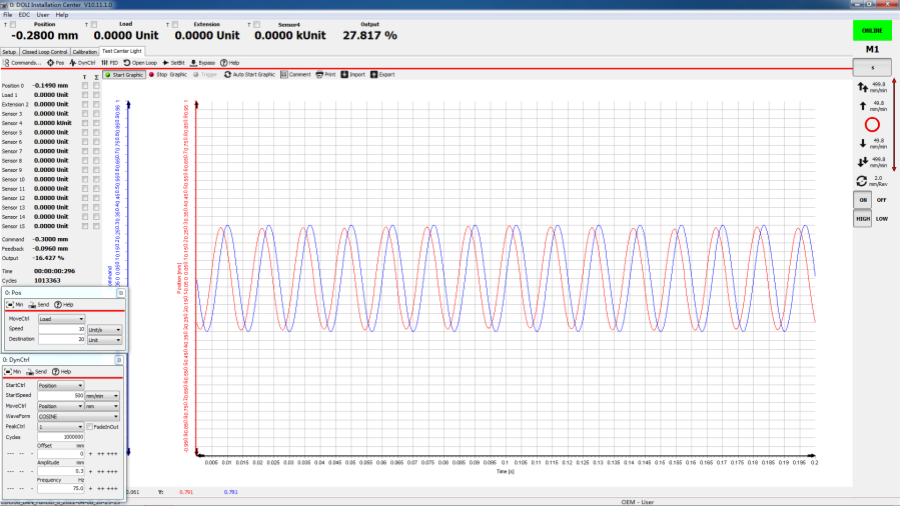Viewport: 900px width, 506px height.
Task: Open Help in the main toolbar
Action: (x=230, y=63)
